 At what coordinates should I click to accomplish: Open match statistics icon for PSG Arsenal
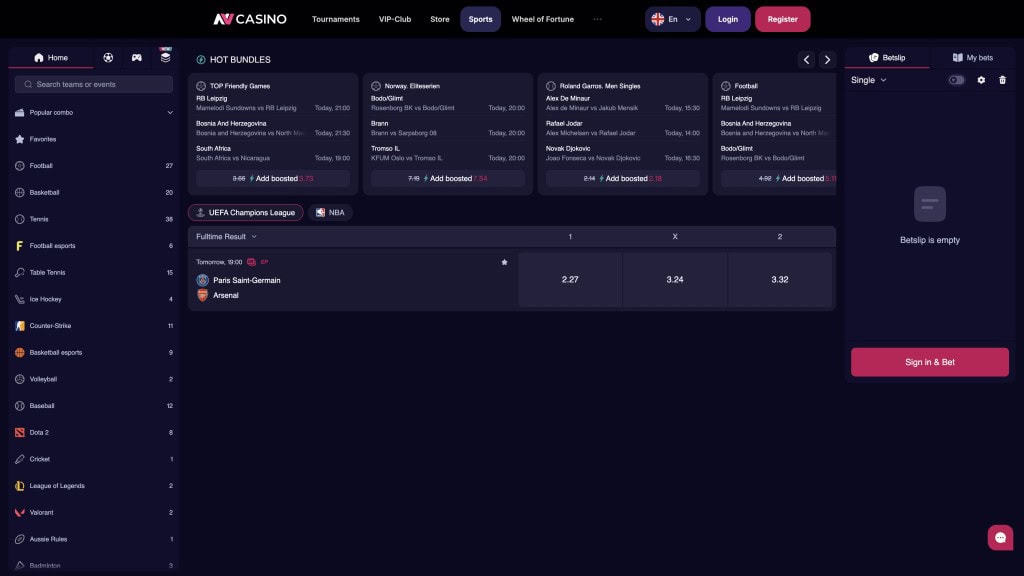251,262
